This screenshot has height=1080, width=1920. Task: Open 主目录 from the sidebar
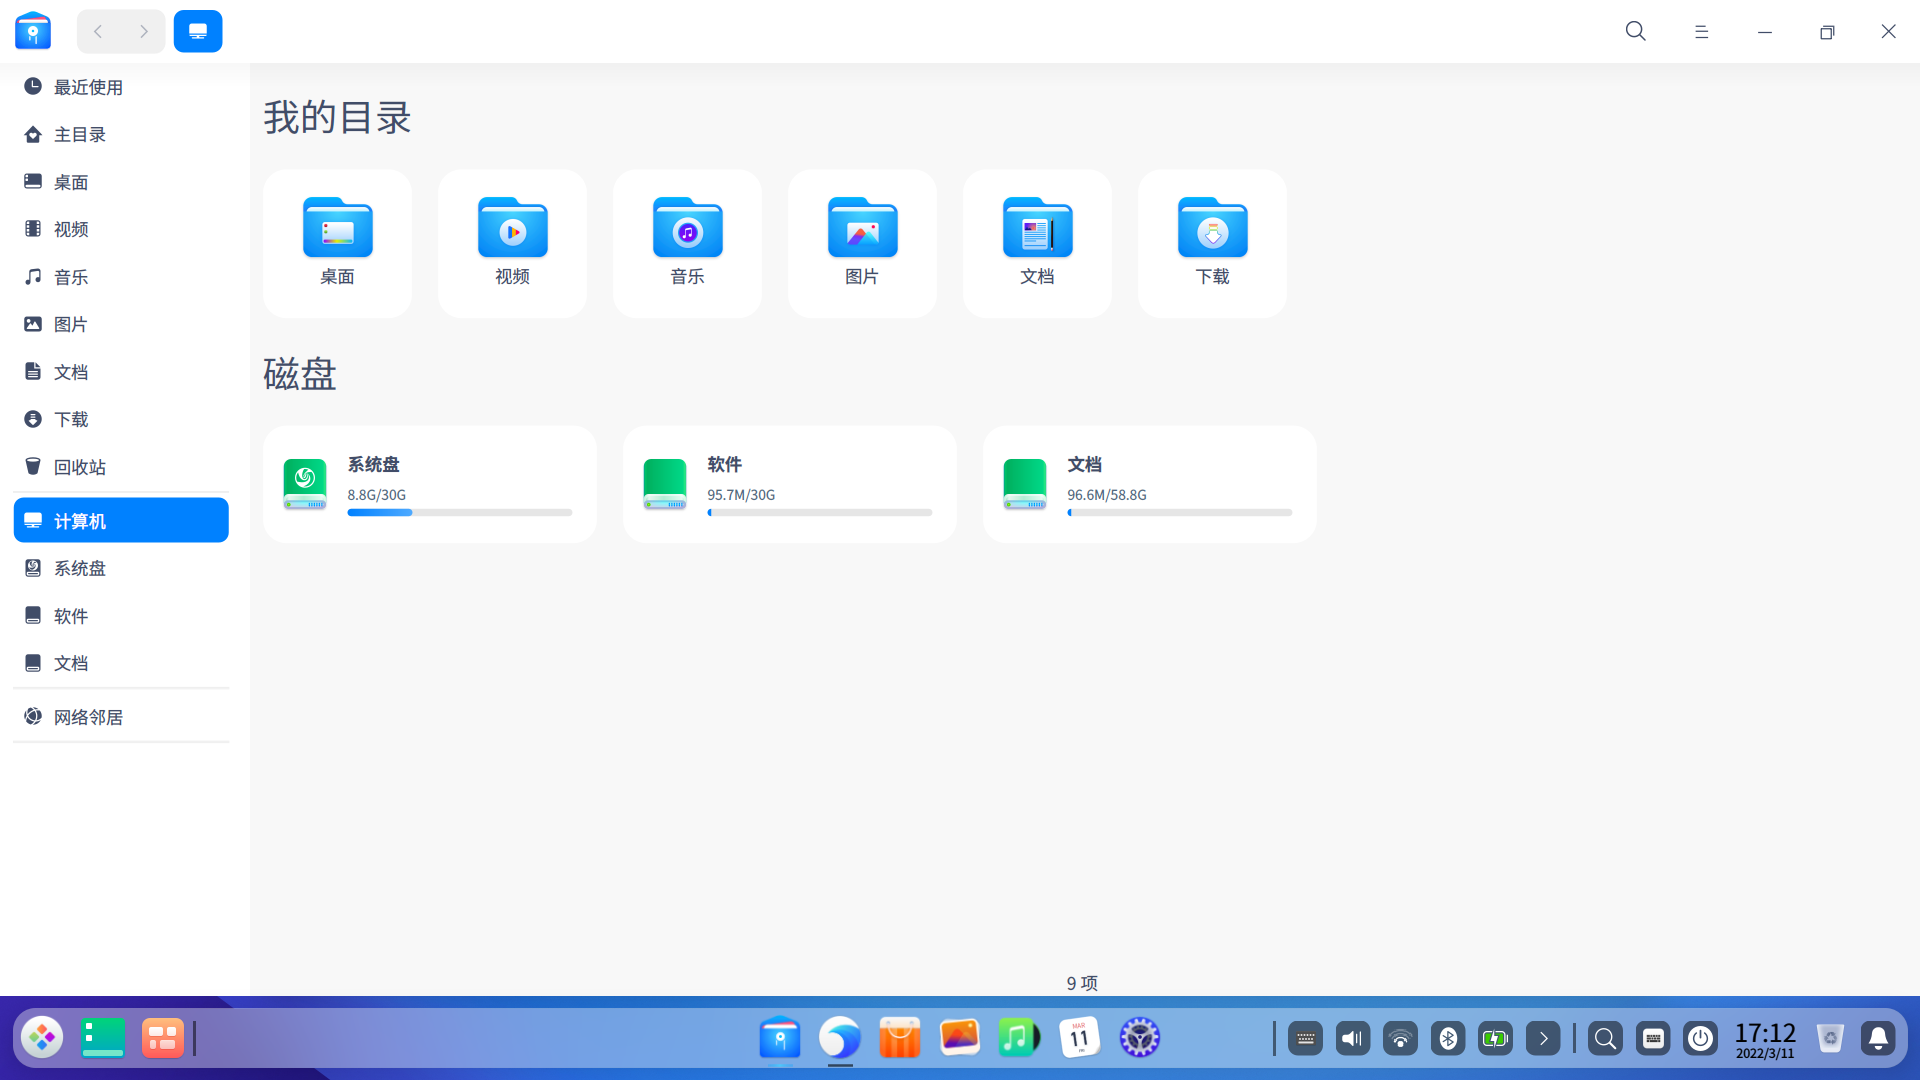pyautogui.click(x=80, y=134)
